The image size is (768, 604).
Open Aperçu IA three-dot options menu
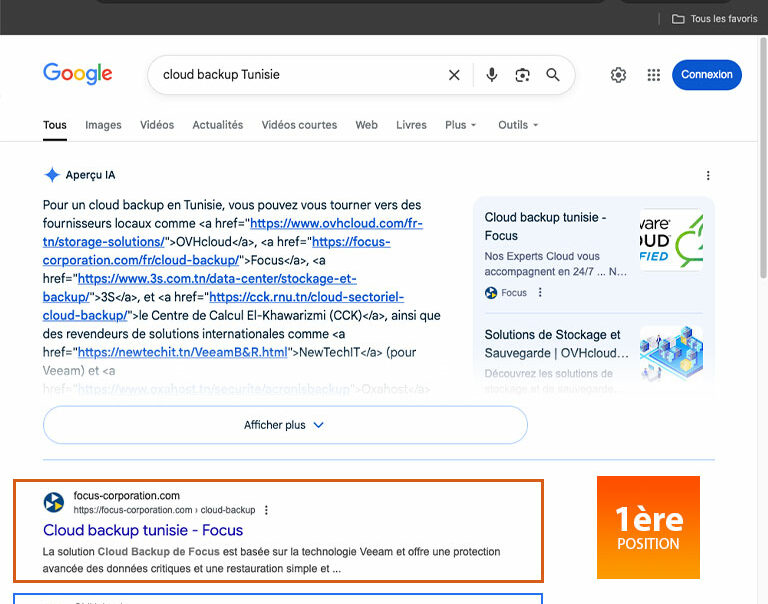pyautogui.click(x=708, y=175)
